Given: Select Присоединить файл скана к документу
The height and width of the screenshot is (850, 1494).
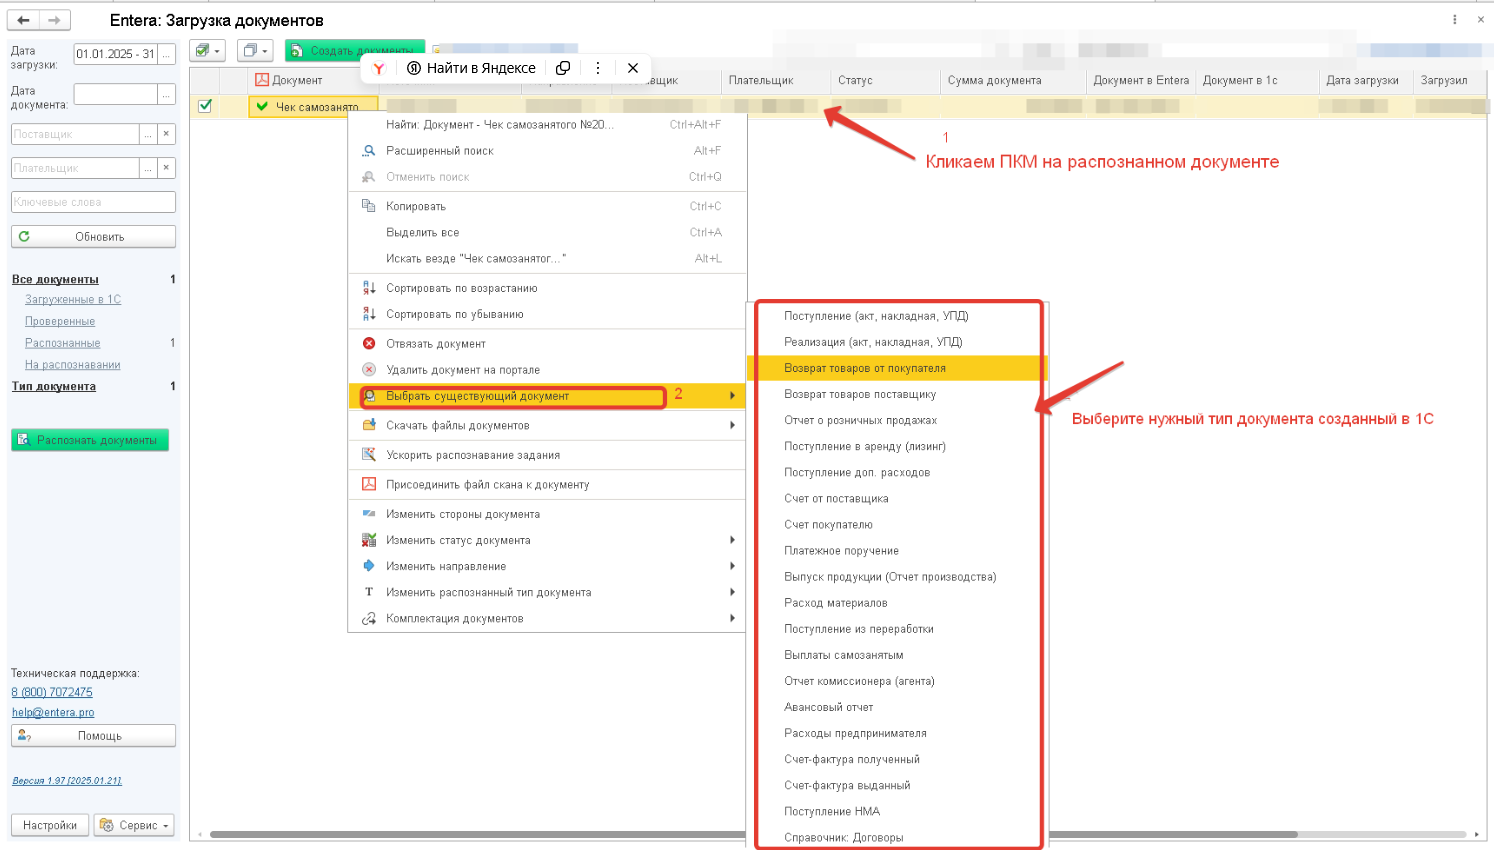Looking at the screenshot, I should pyautogui.click(x=547, y=485).
